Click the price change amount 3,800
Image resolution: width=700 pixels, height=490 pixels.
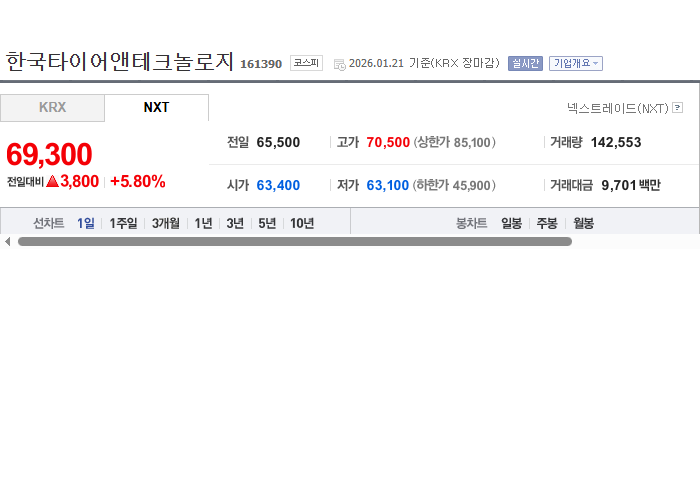pyautogui.click(x=79, y=181)
